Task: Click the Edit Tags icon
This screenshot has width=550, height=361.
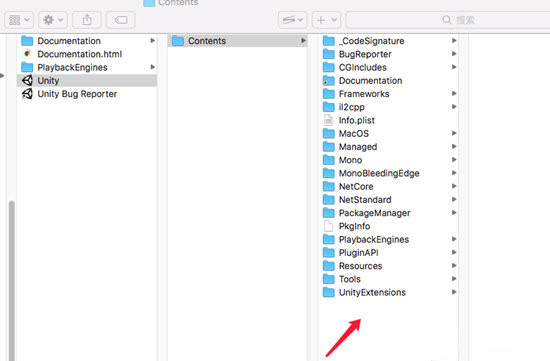Action: [x=121, y=20]
